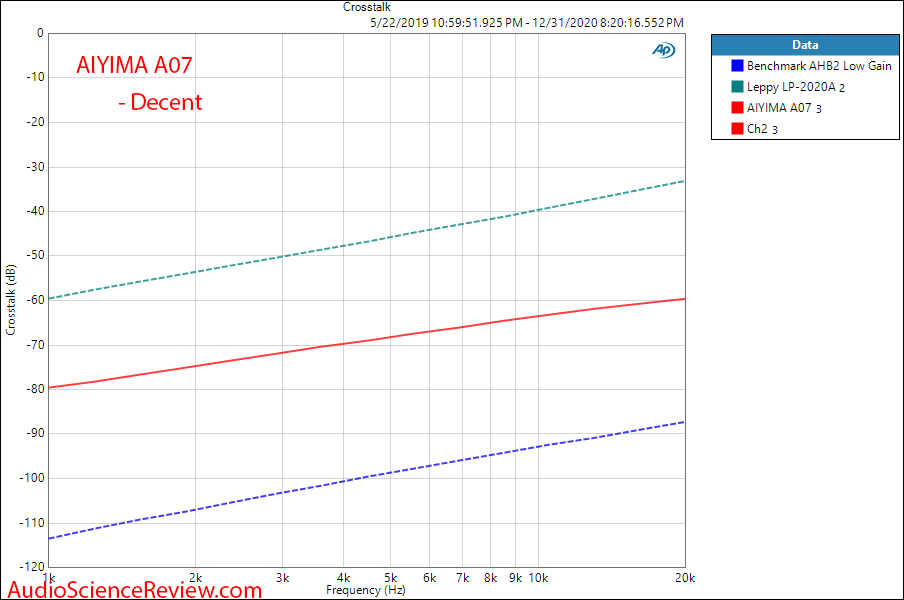The image size is (904, 600).
Task: Click the '8k' frequency tick label
Action: point(491,578)
